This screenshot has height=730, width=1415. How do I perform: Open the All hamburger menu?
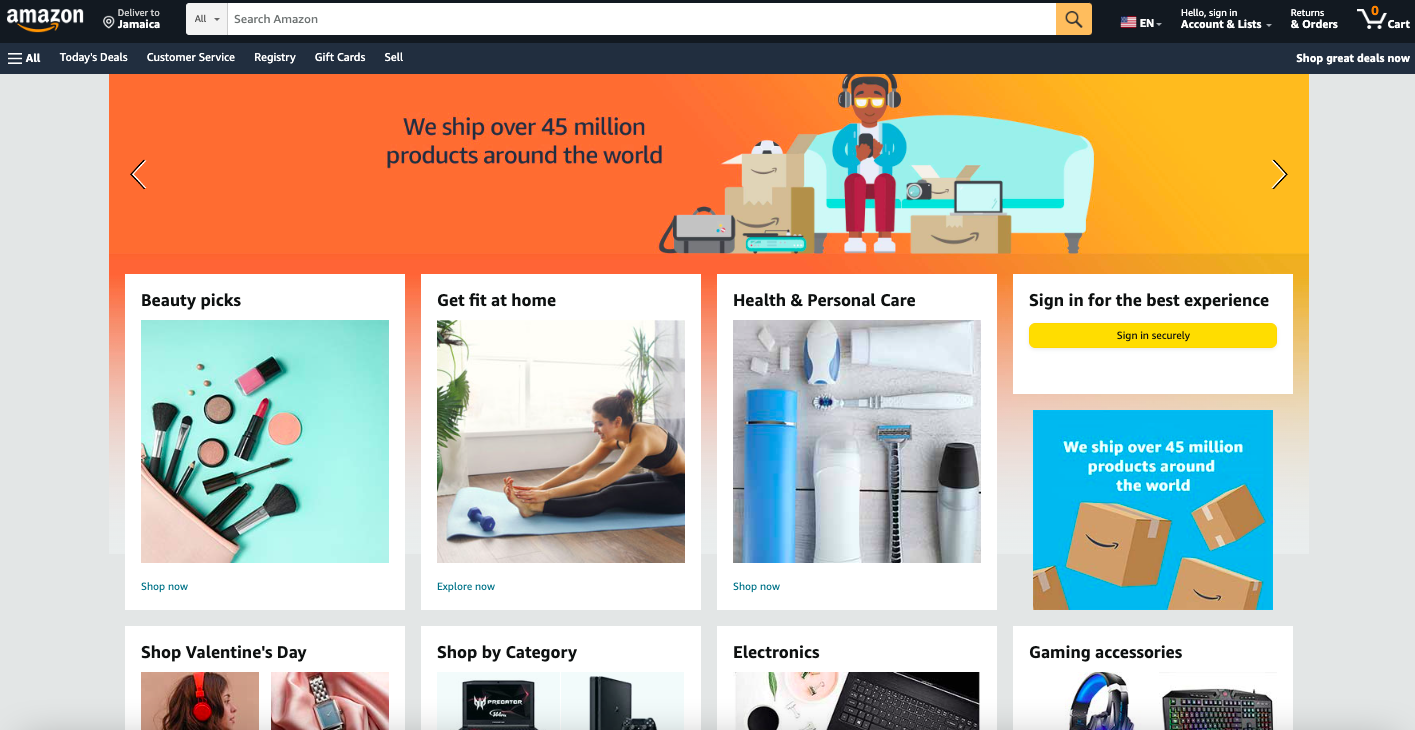click(24, 58)
